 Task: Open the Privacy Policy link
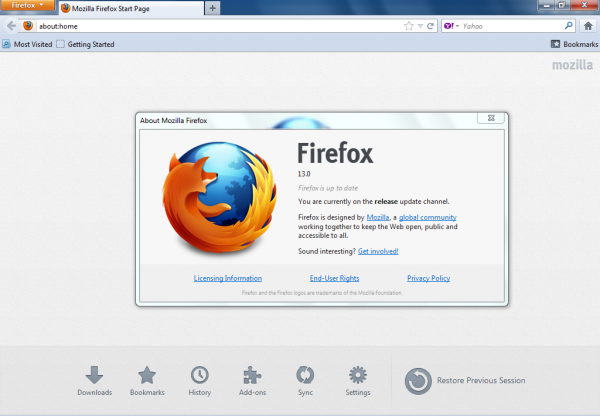tap(429, 278)
